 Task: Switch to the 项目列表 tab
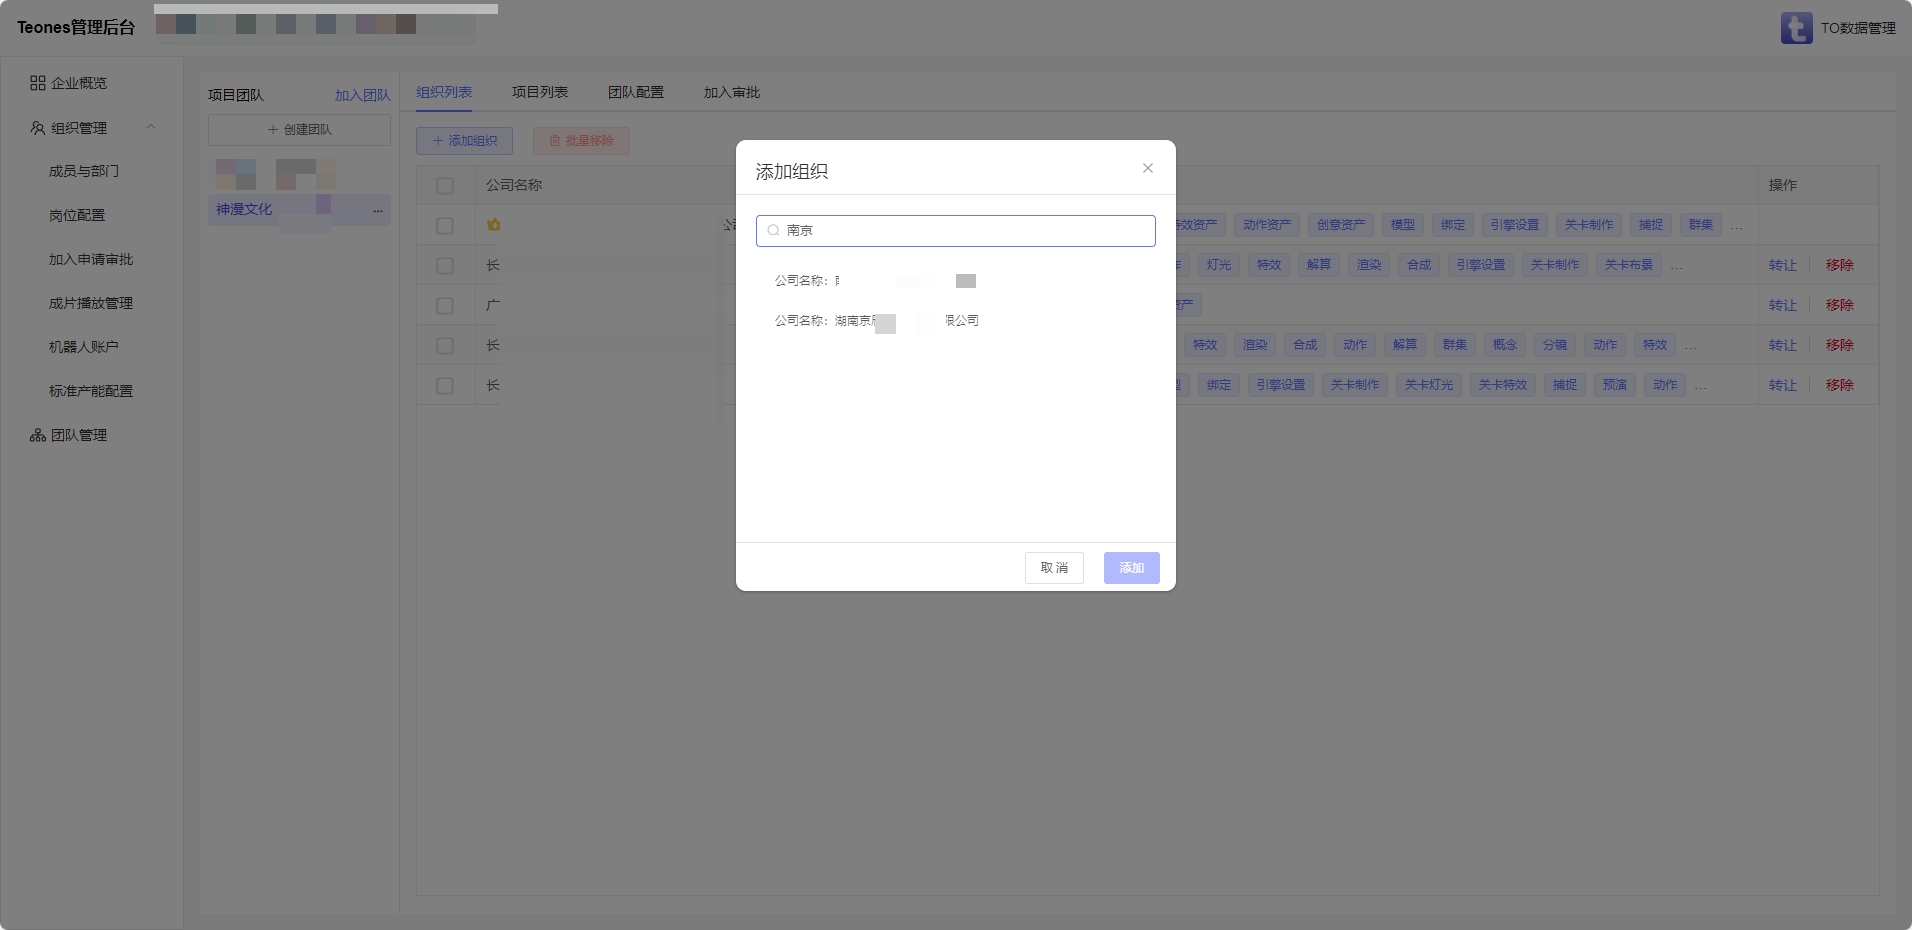pyautogui.click(x=540, y=92)
